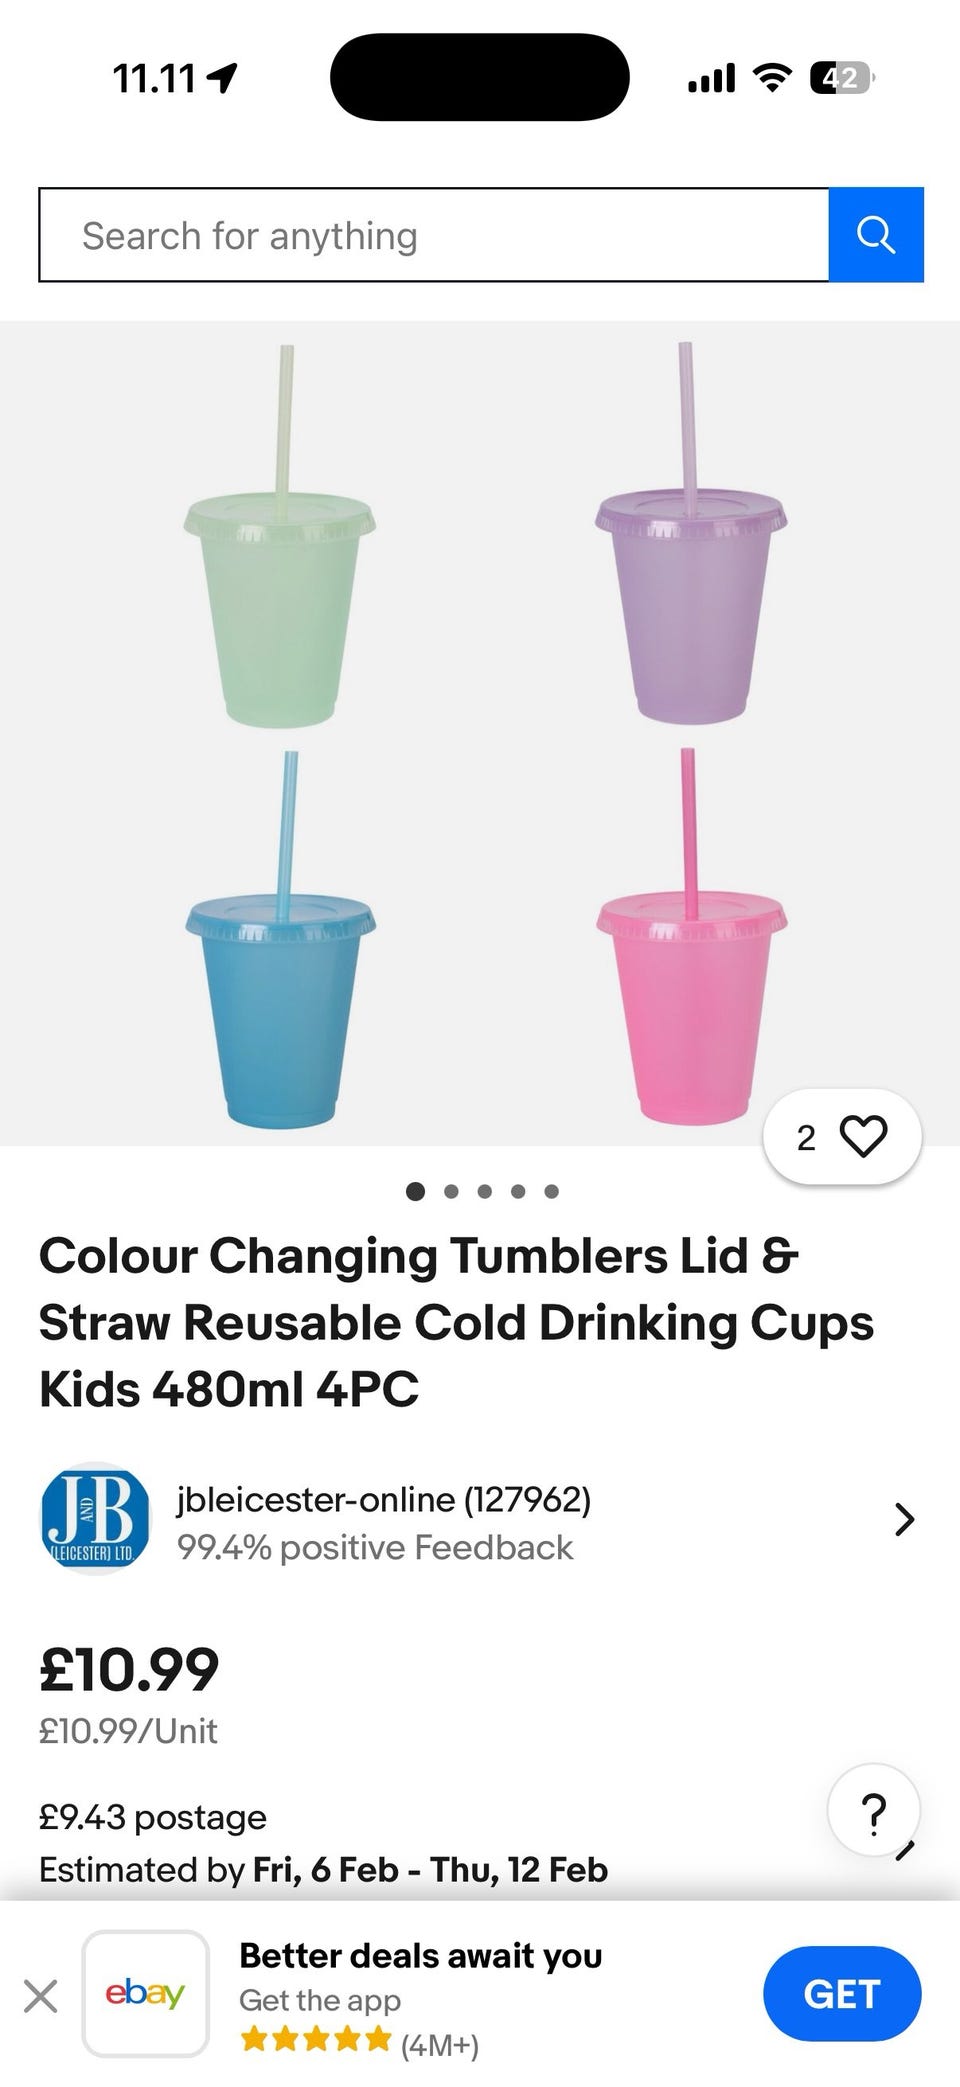Tap the Wi-Fi status icon
Viewport: 960px width, 2087px height.
click(771, 77)
